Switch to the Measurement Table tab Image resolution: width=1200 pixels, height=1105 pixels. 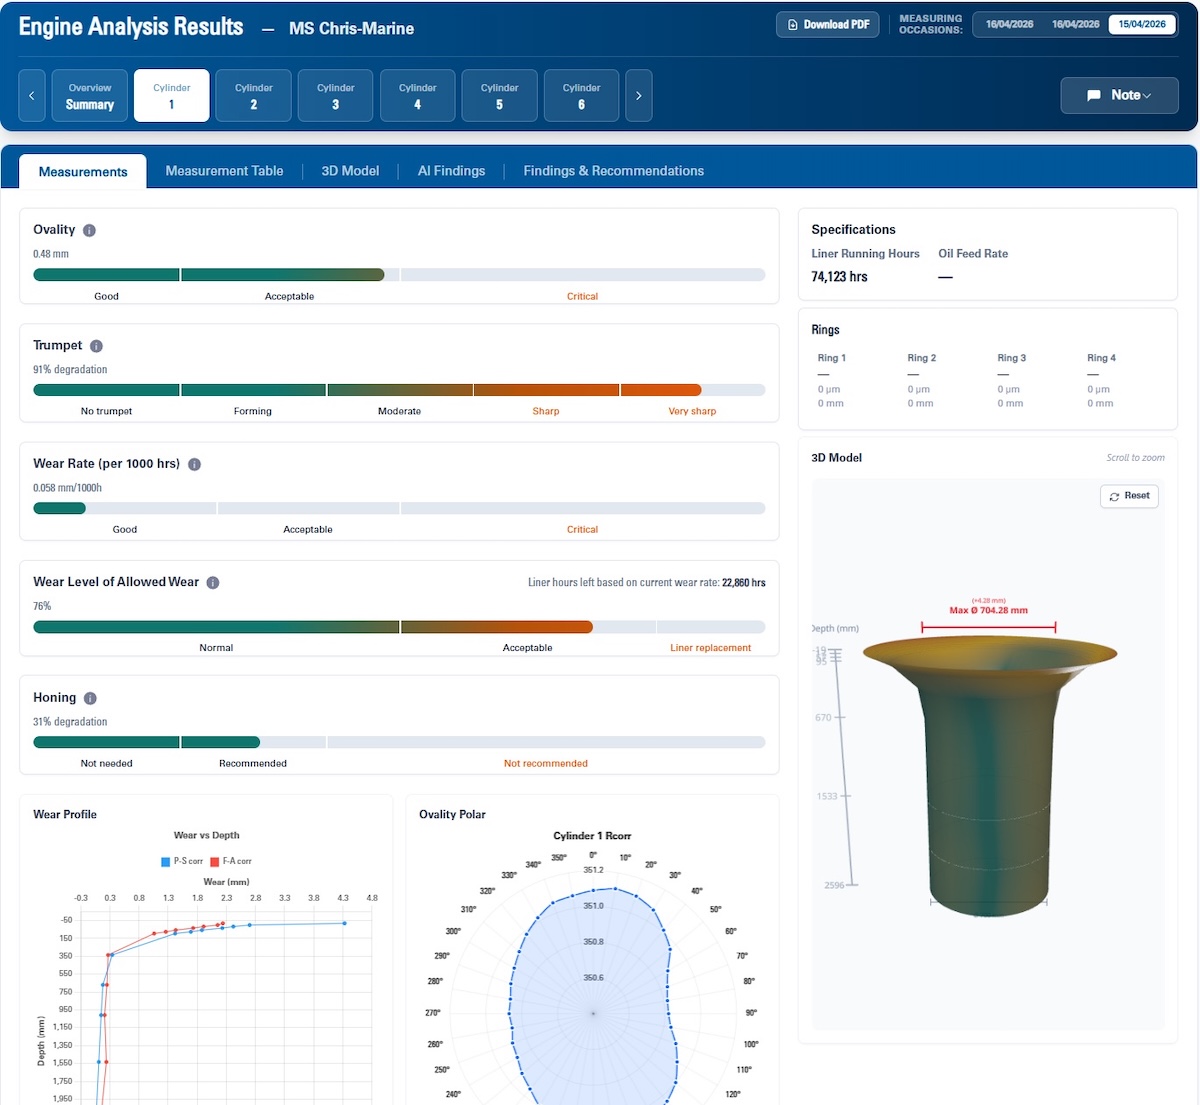[x=224, y=171]
